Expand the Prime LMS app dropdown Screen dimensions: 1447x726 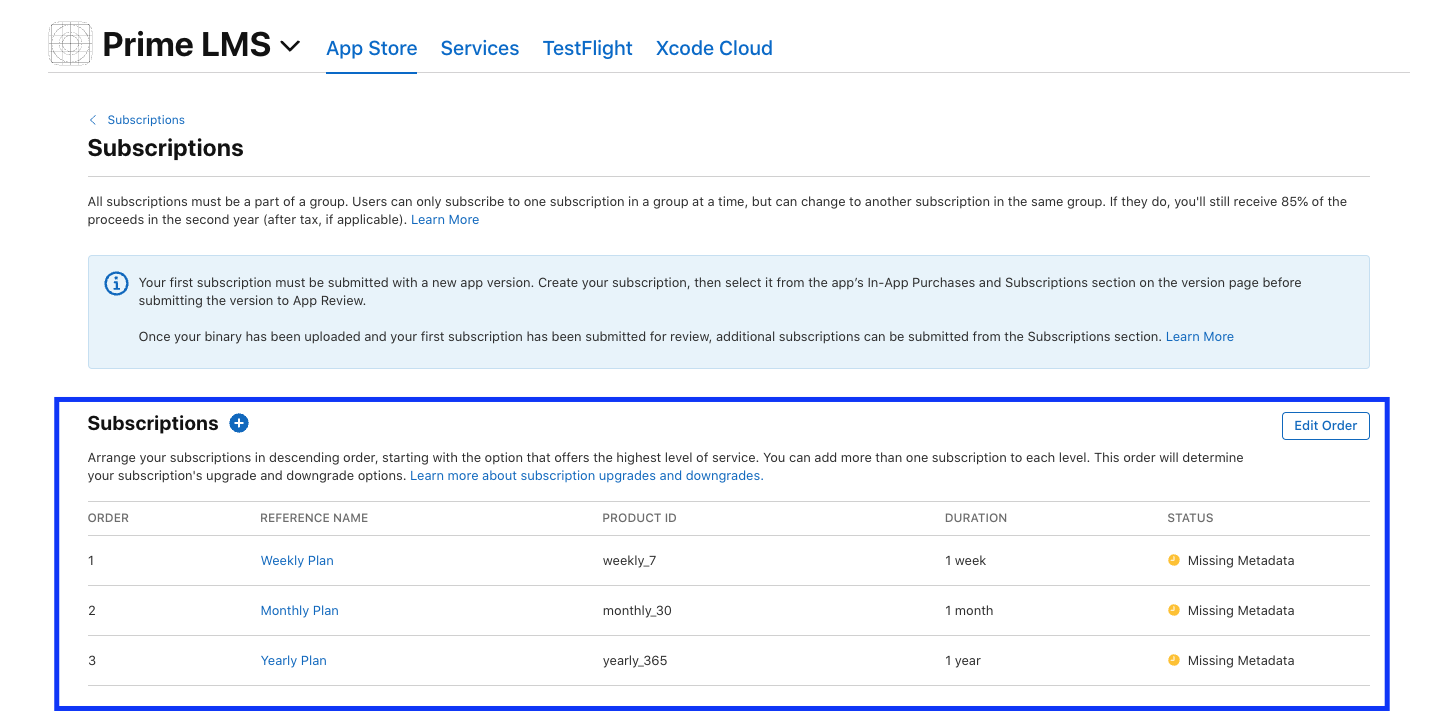pyautogui.click(x=290, y=46)
